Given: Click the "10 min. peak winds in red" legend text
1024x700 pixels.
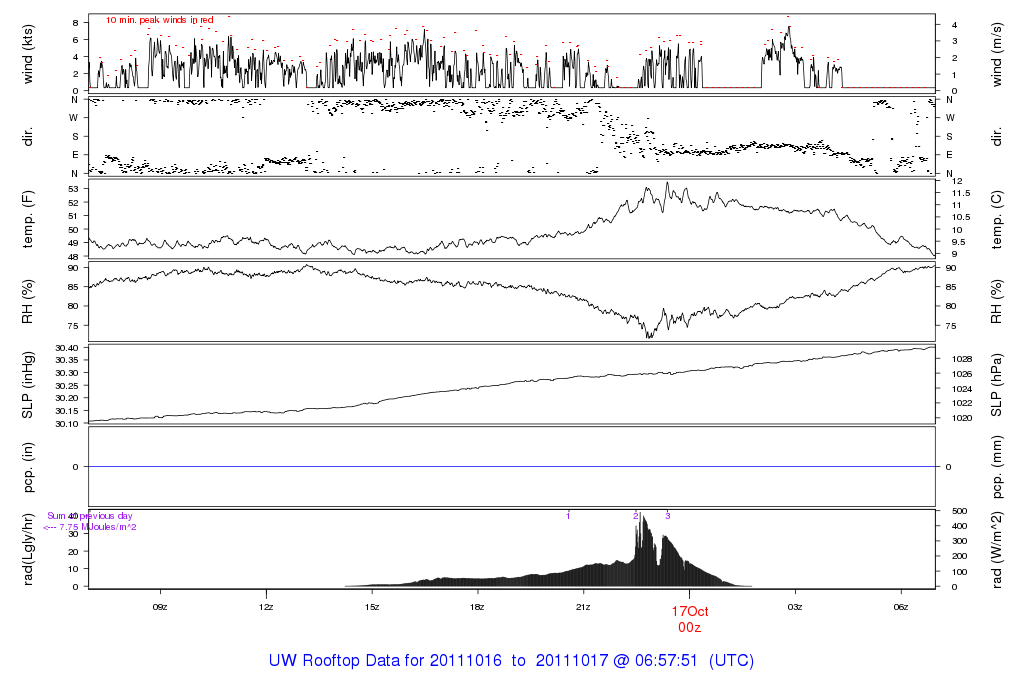Looking at the screenshot, I should coord(160,20).
